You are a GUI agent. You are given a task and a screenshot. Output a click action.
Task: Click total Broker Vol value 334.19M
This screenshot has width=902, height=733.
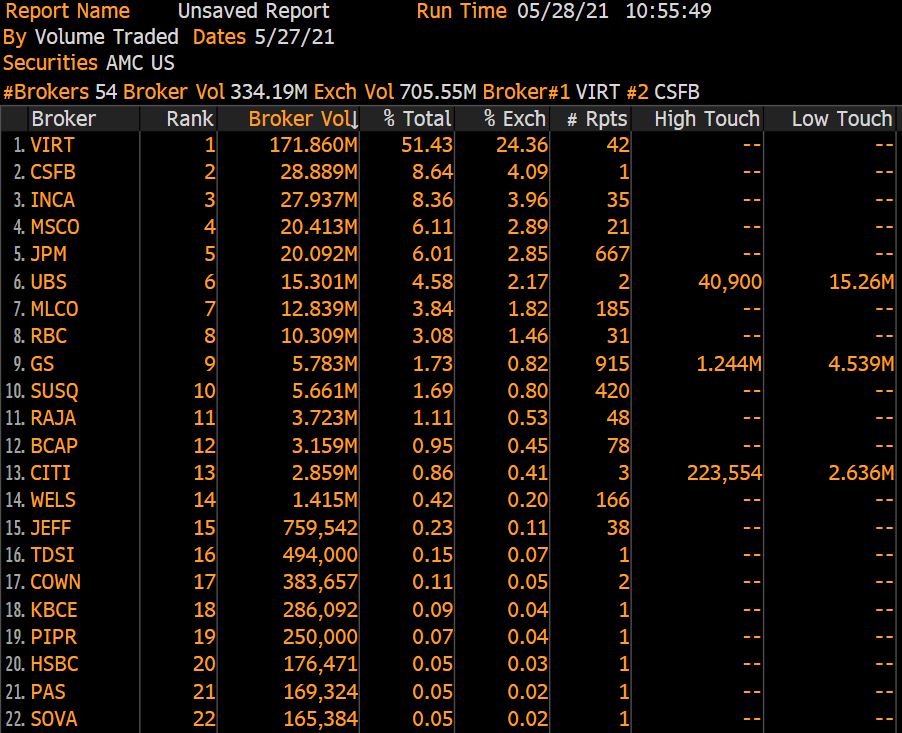tap(269, 91)
